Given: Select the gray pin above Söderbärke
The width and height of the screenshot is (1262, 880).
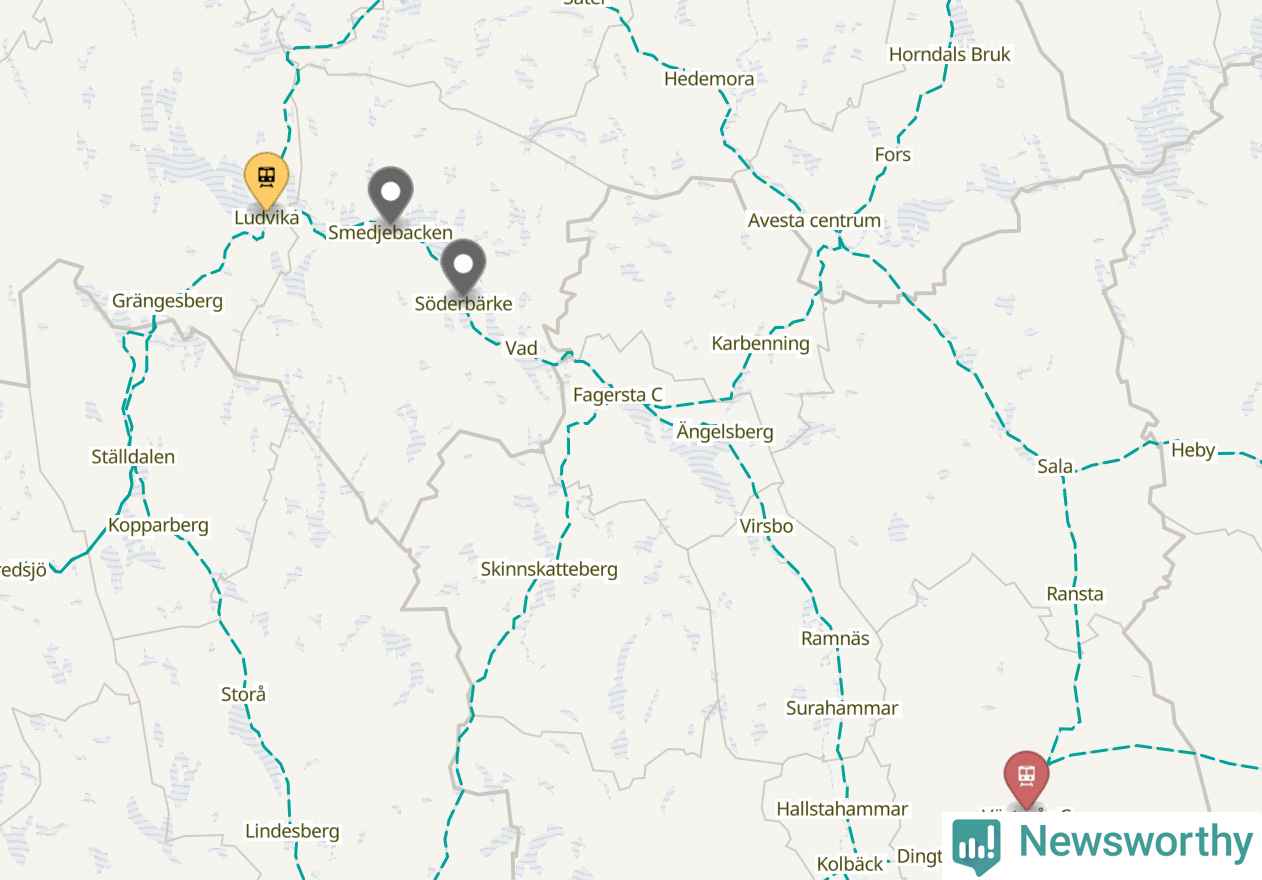Looking at the screenshot, I should point(463,266).
